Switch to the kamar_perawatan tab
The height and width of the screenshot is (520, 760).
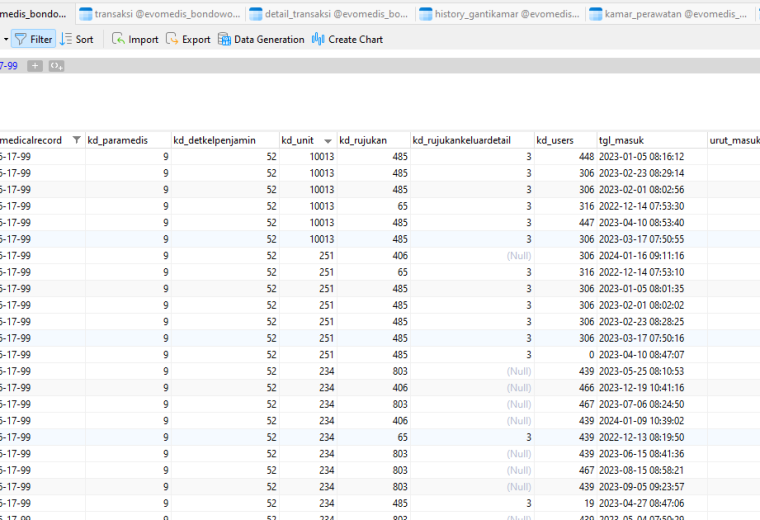point(669,14)
